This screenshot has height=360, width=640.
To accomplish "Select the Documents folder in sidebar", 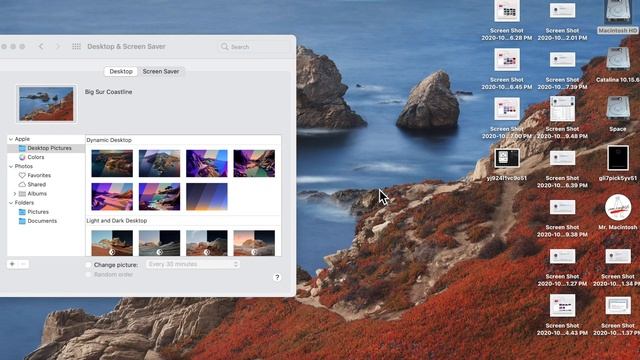I will tap(38, 221).
